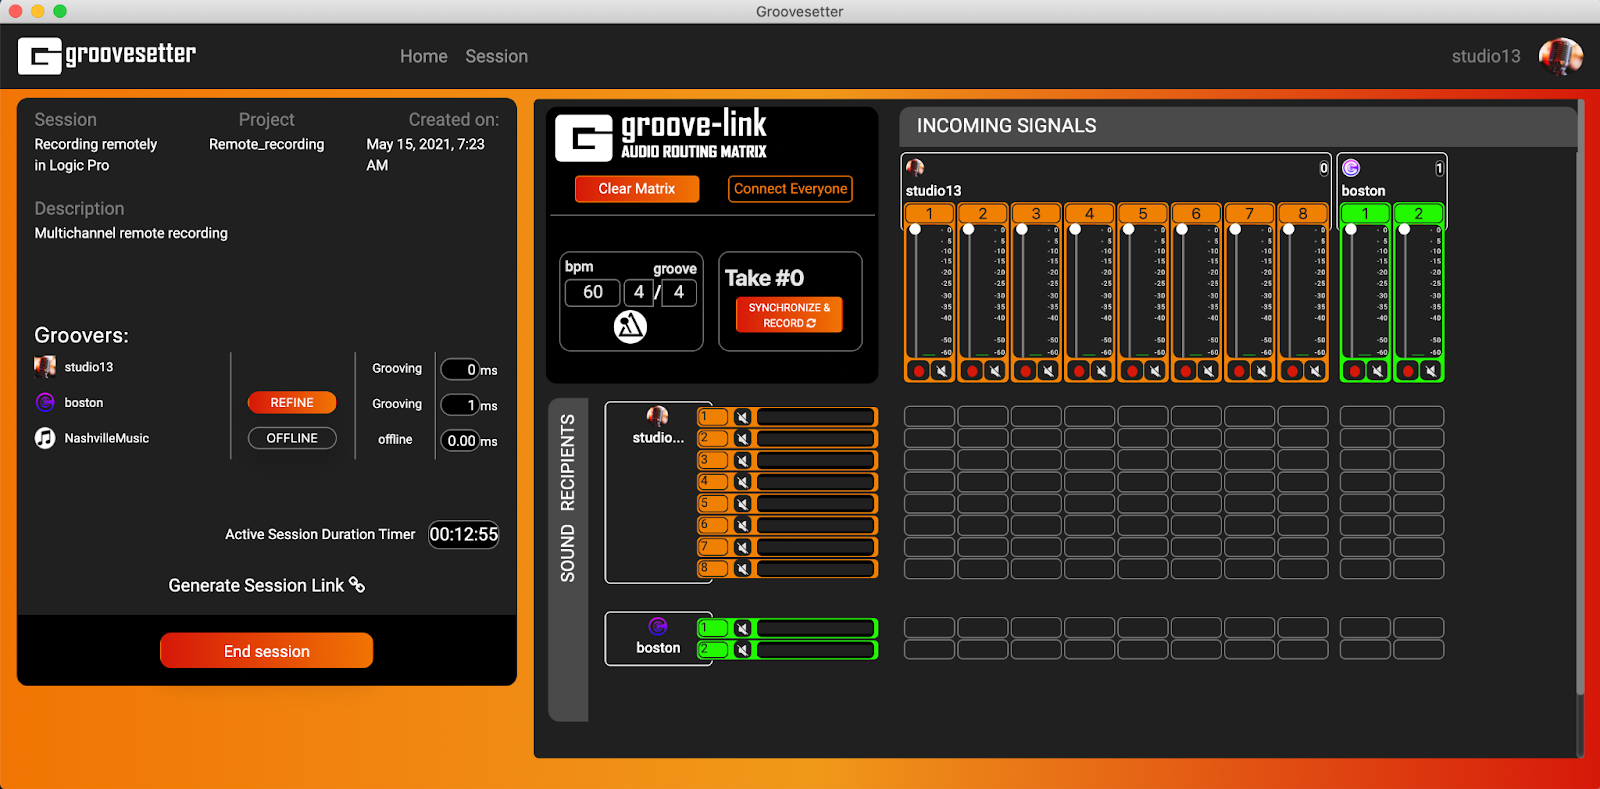
Task: Mute studio13 recipient output 8
Action: point(742,568)
